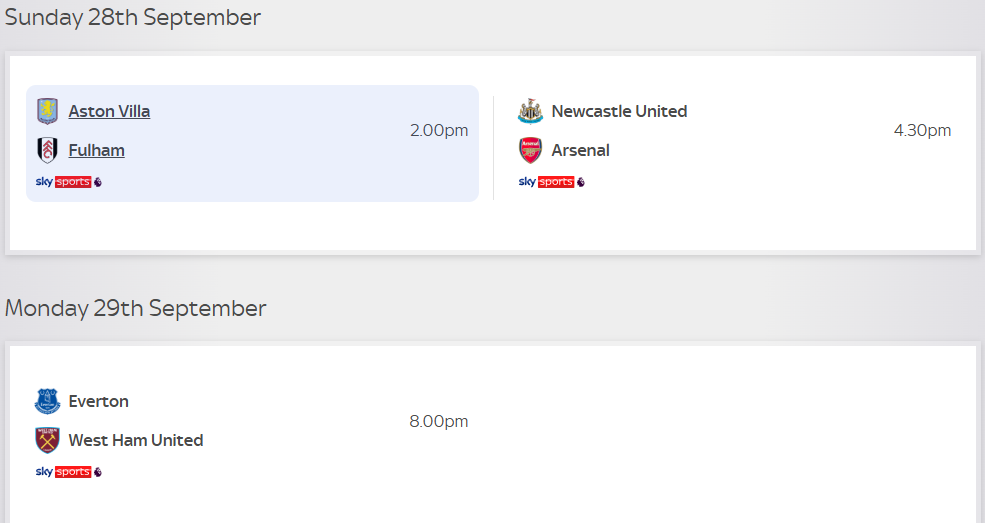Click Sky Sports logo under Aston Villa fixture
The height and width of the screenshot is (523, 985).
coord(68,182)
